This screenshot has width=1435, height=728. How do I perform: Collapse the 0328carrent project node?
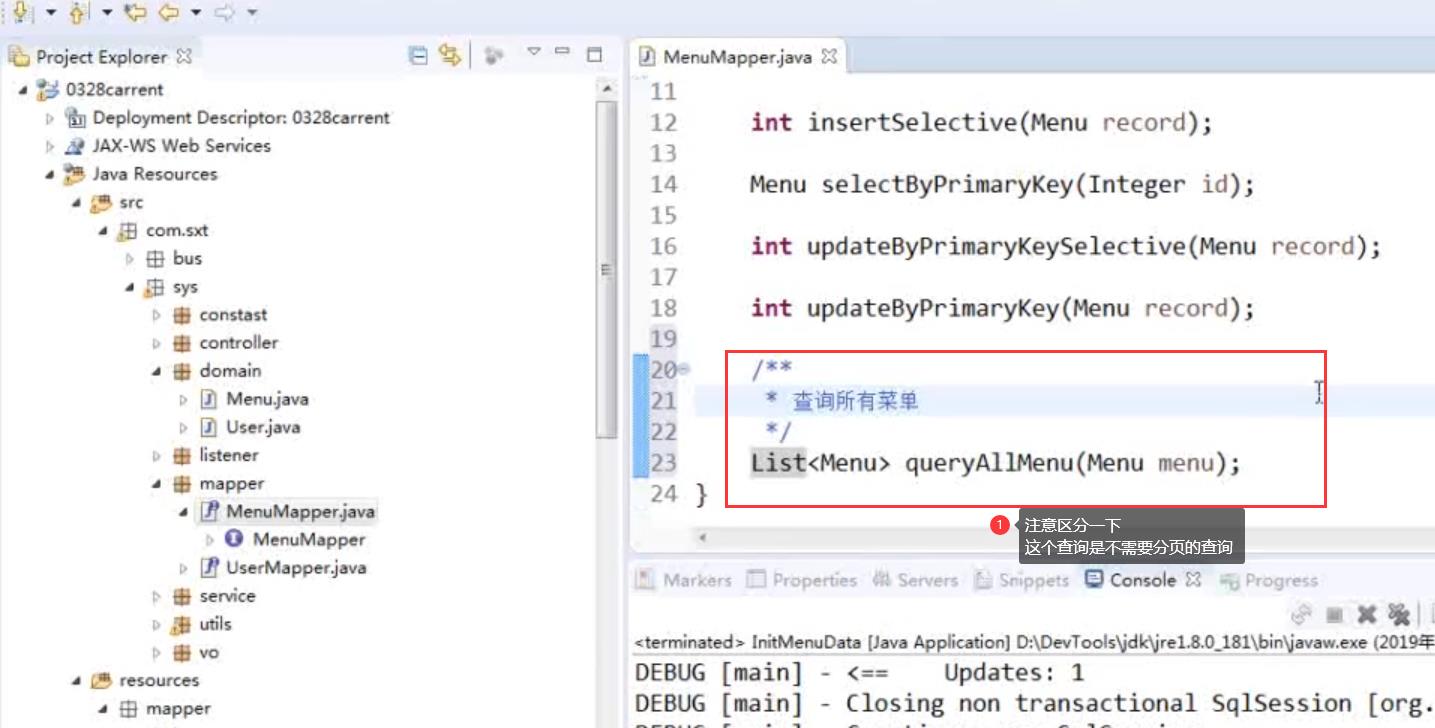click(x=23, y=90)
